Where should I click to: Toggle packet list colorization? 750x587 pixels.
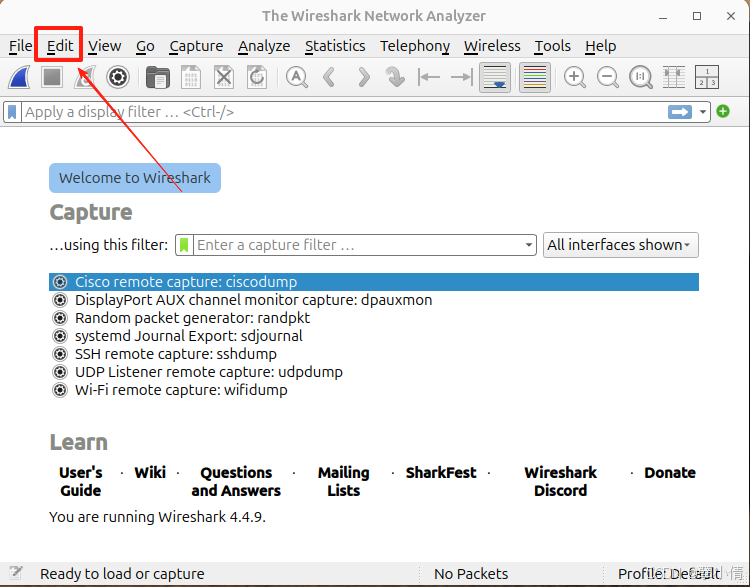point(535,77)
